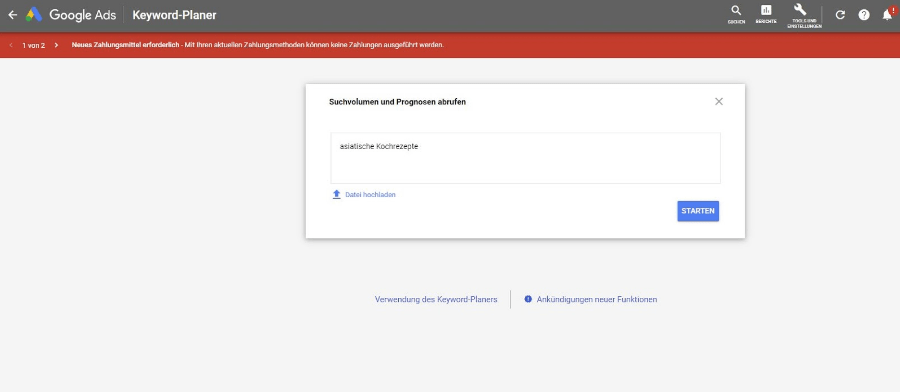
Task: Click the Keyword-Planer title
Action: tap(174, 15)
